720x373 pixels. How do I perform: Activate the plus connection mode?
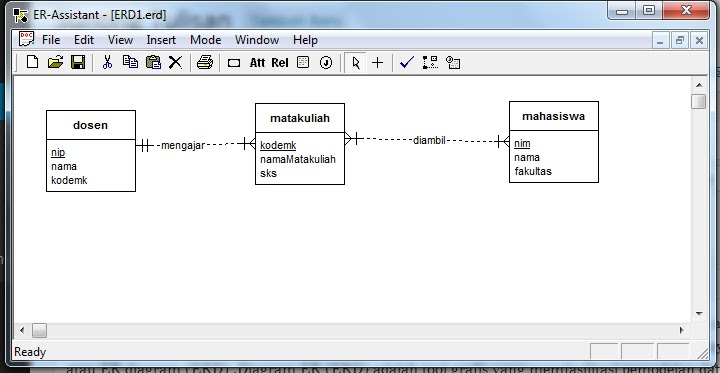[377, 63]
